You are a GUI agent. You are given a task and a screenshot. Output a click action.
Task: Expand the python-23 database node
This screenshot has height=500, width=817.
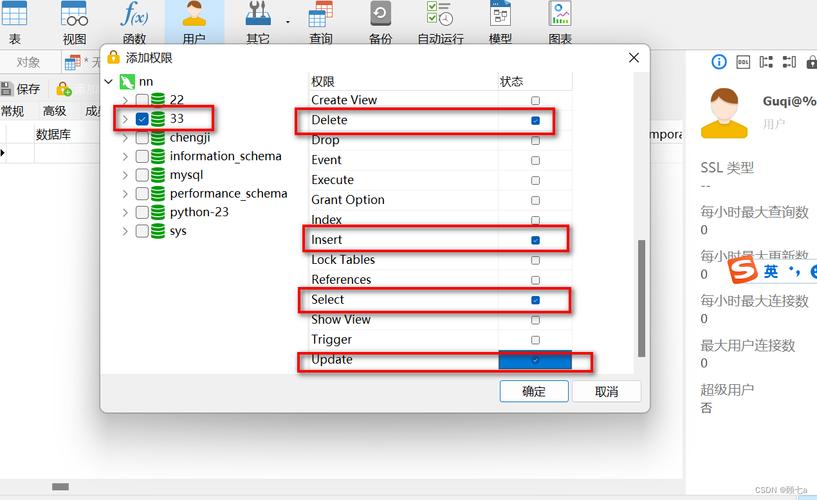click(x=125, y=212)
